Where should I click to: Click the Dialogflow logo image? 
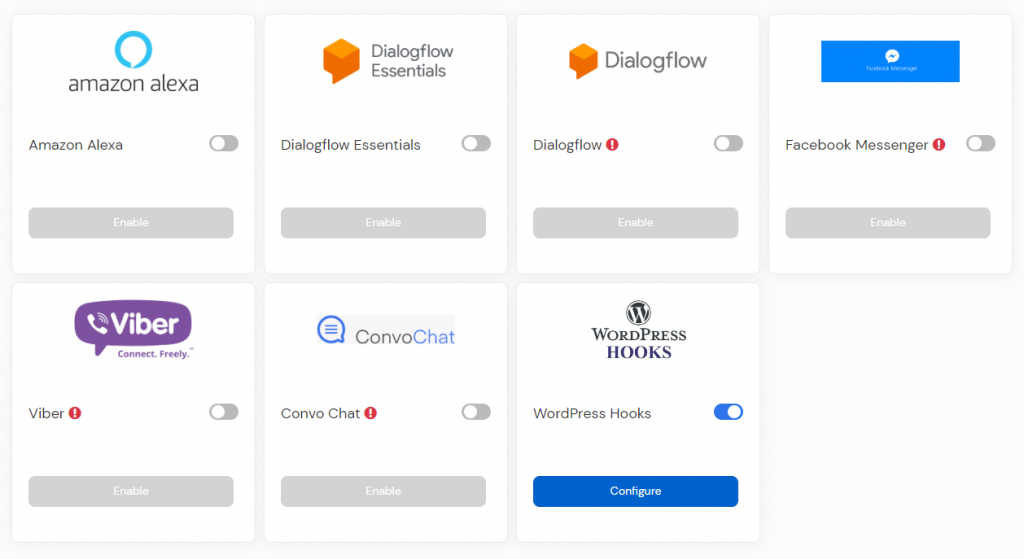637,61
